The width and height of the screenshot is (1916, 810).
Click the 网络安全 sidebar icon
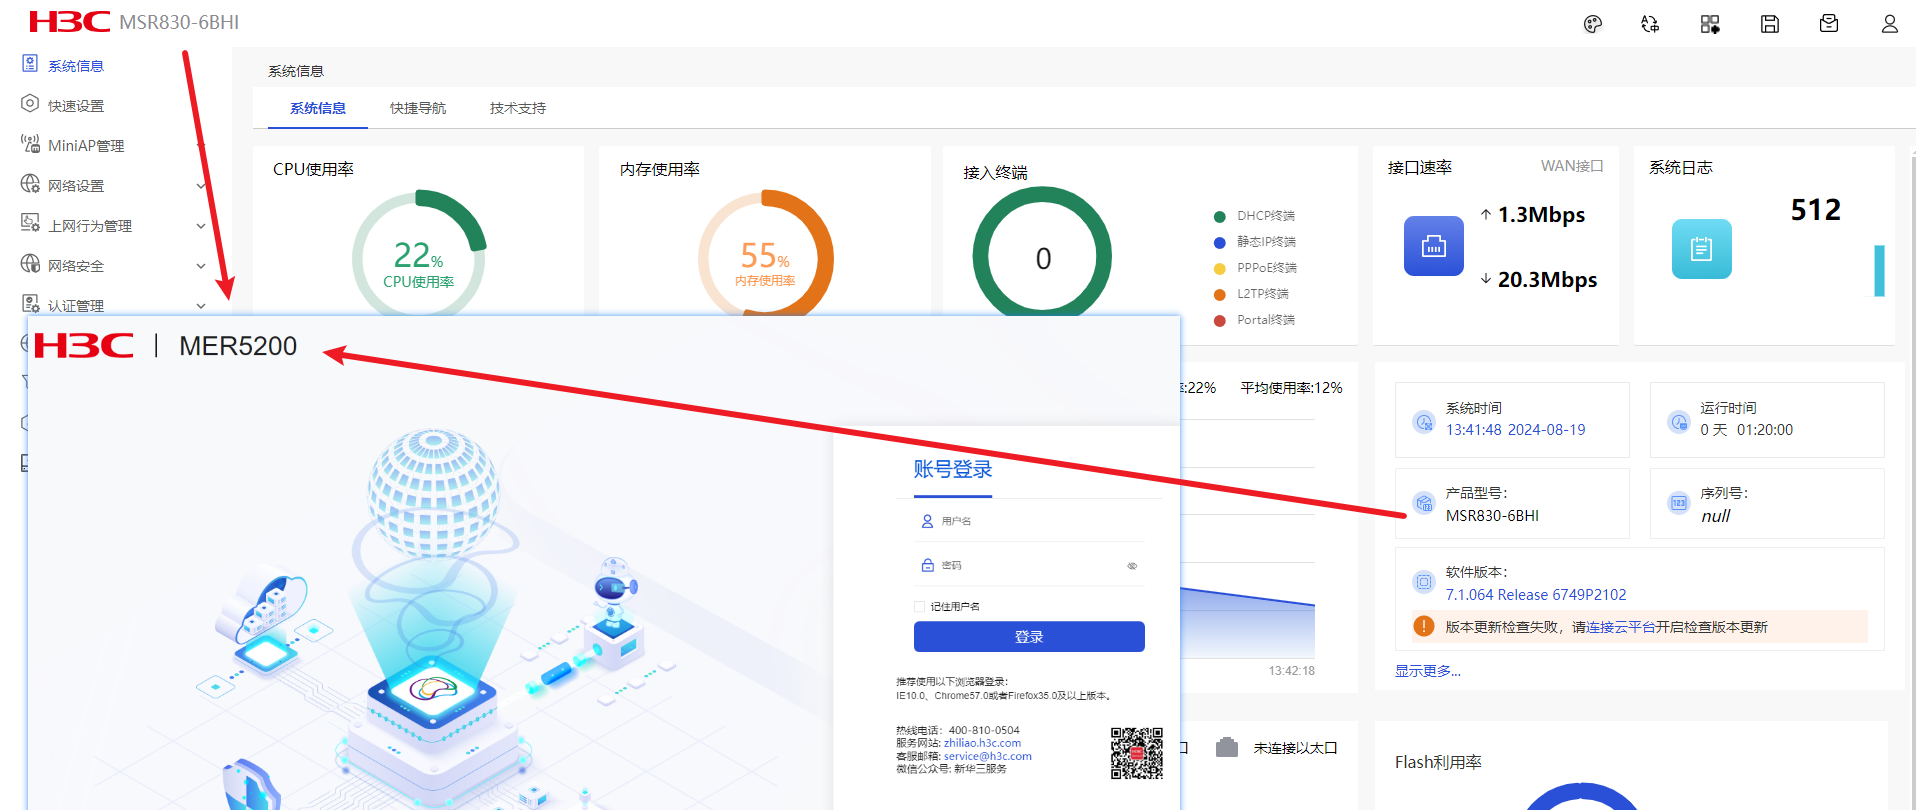click(x=30, y=264)
